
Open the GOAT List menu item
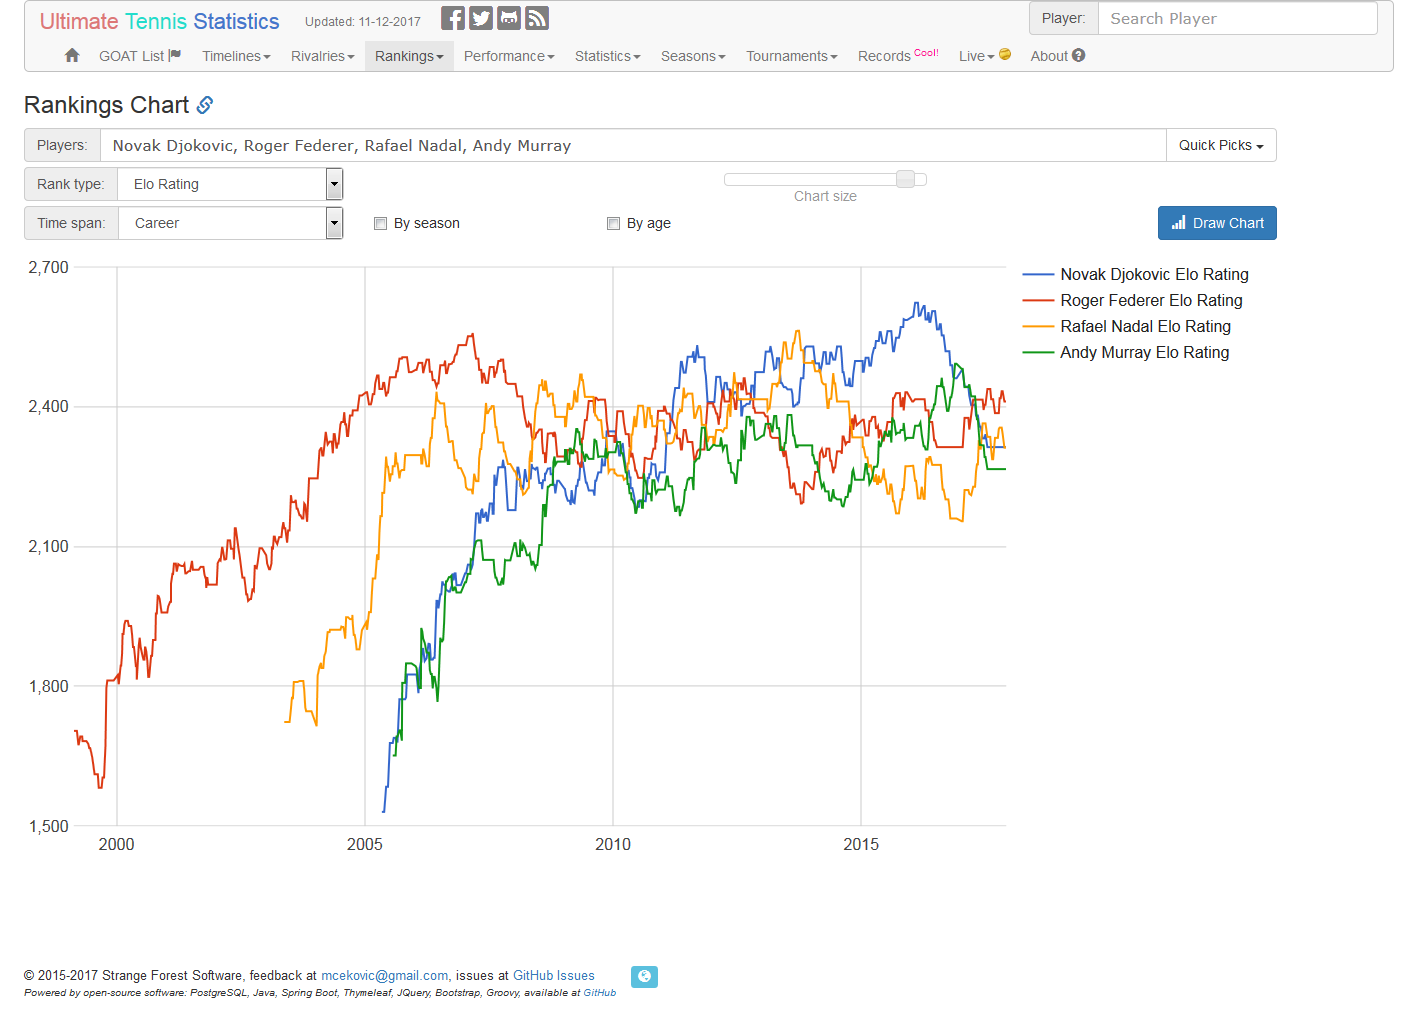[140, 56]
